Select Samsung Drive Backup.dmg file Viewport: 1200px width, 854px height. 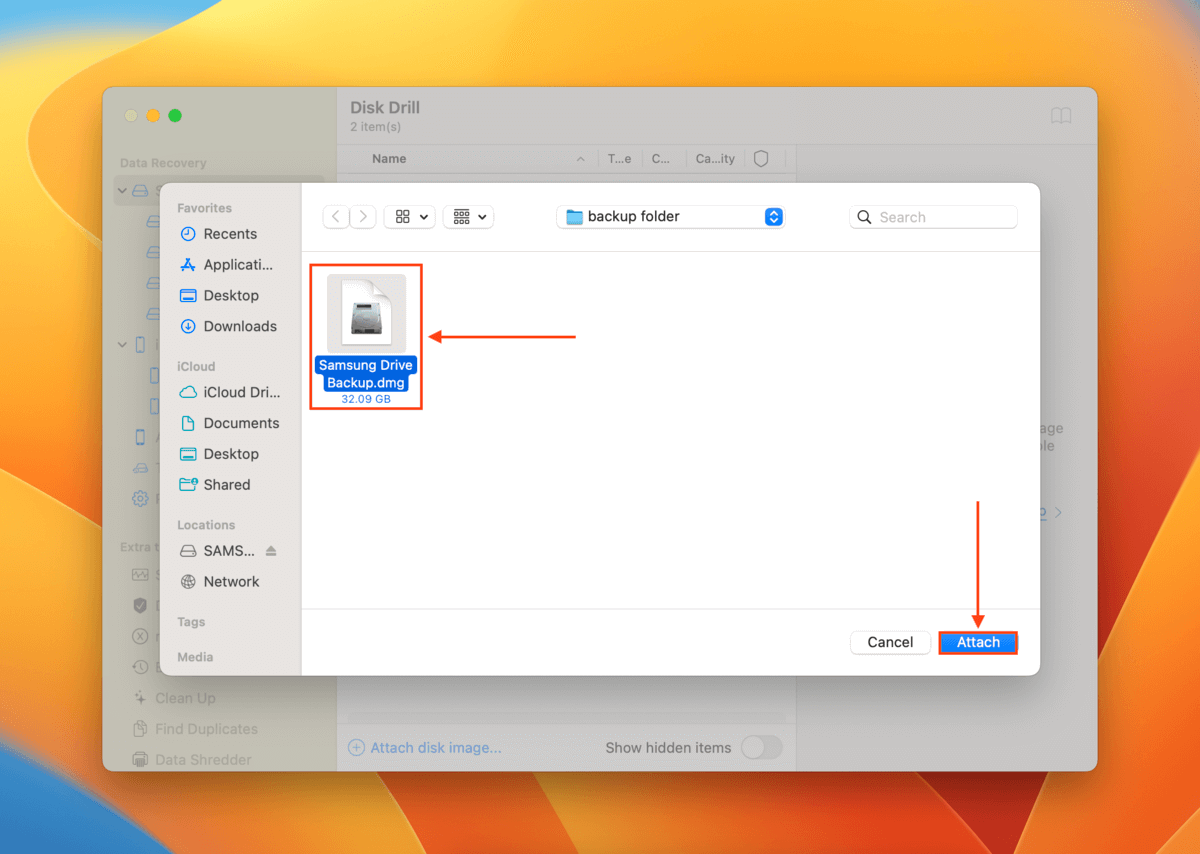coord(366,337)
